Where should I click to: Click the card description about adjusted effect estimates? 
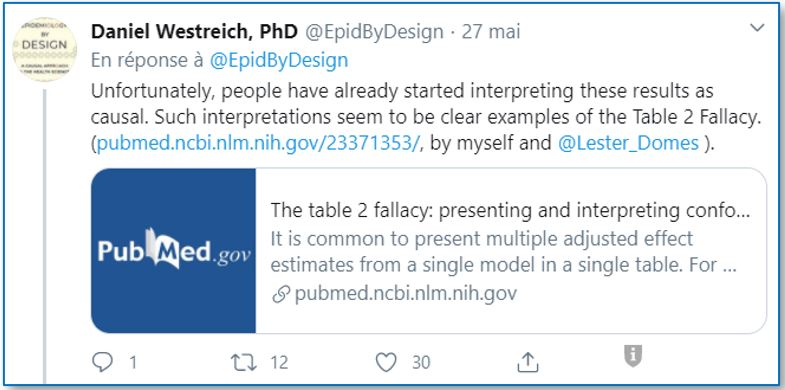pyautogui.click(x=503, y=252)
